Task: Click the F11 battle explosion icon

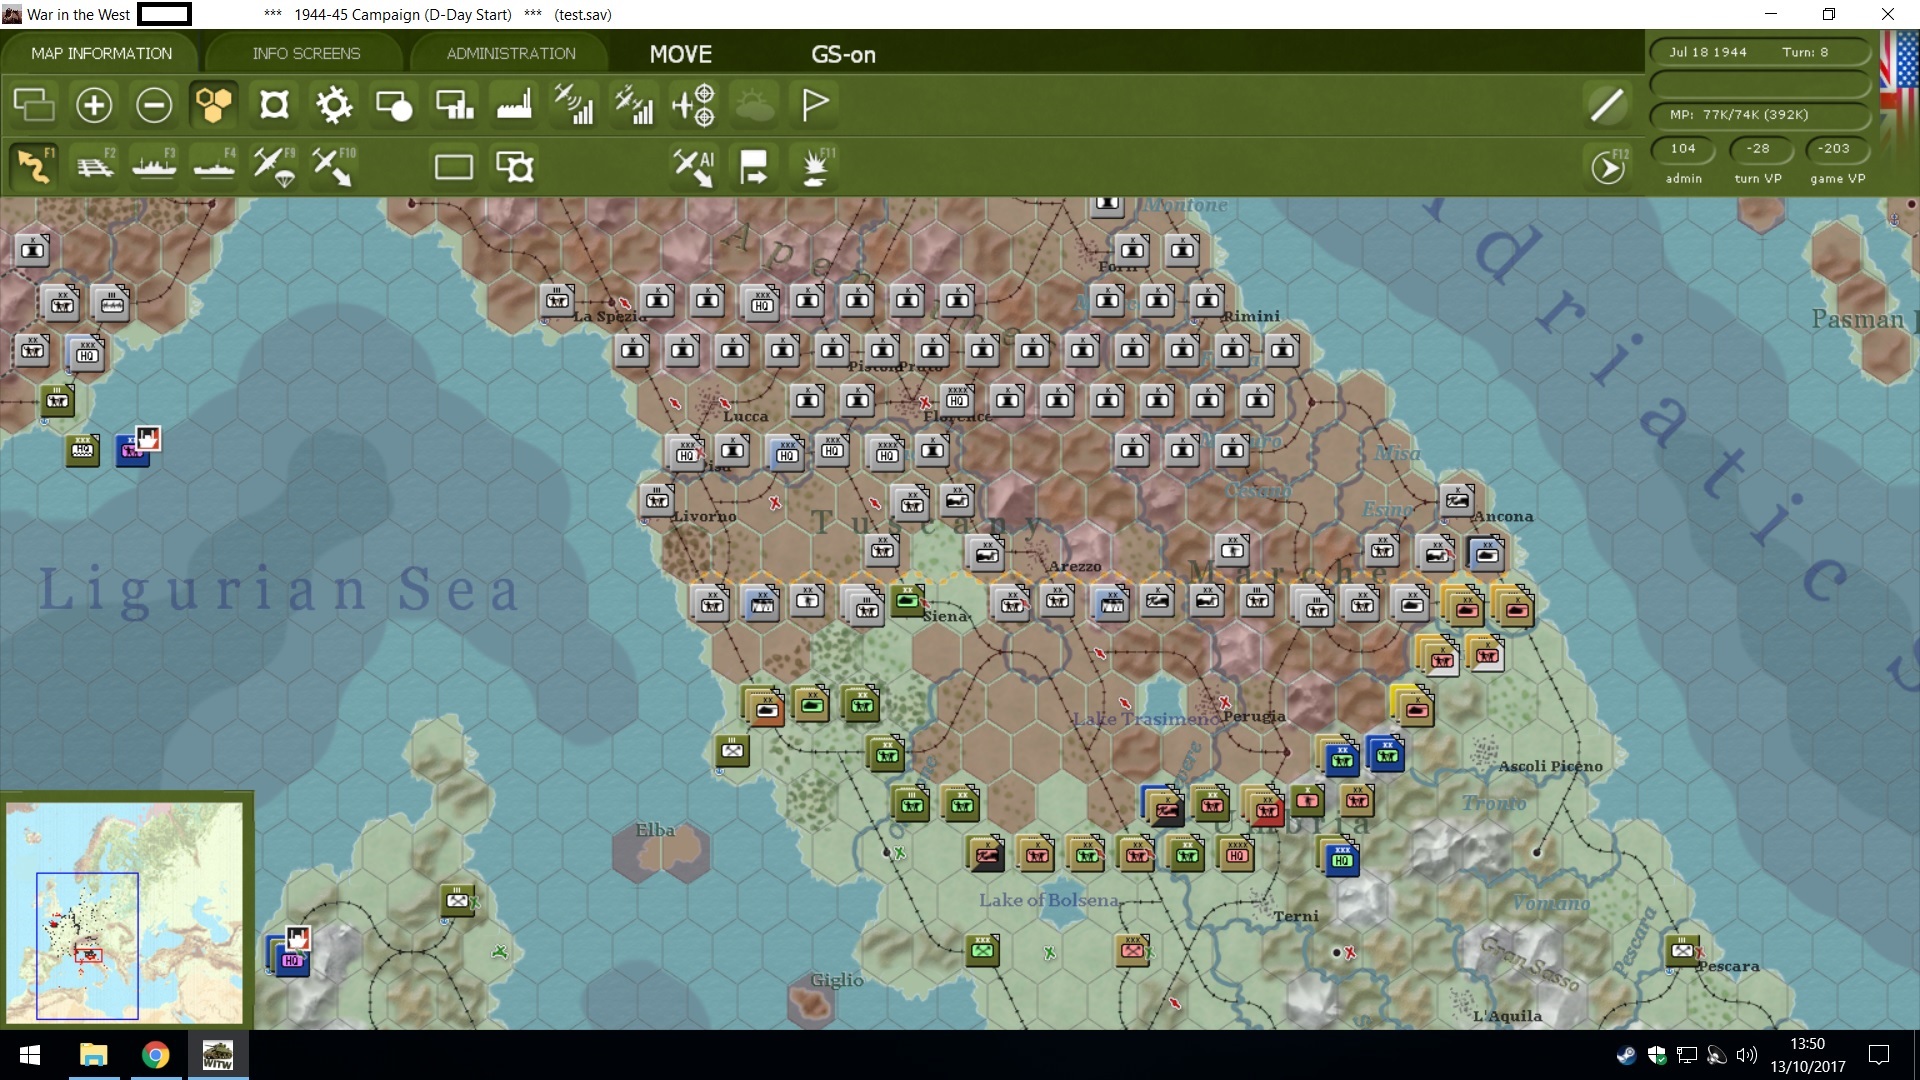Action: (816, 166)
